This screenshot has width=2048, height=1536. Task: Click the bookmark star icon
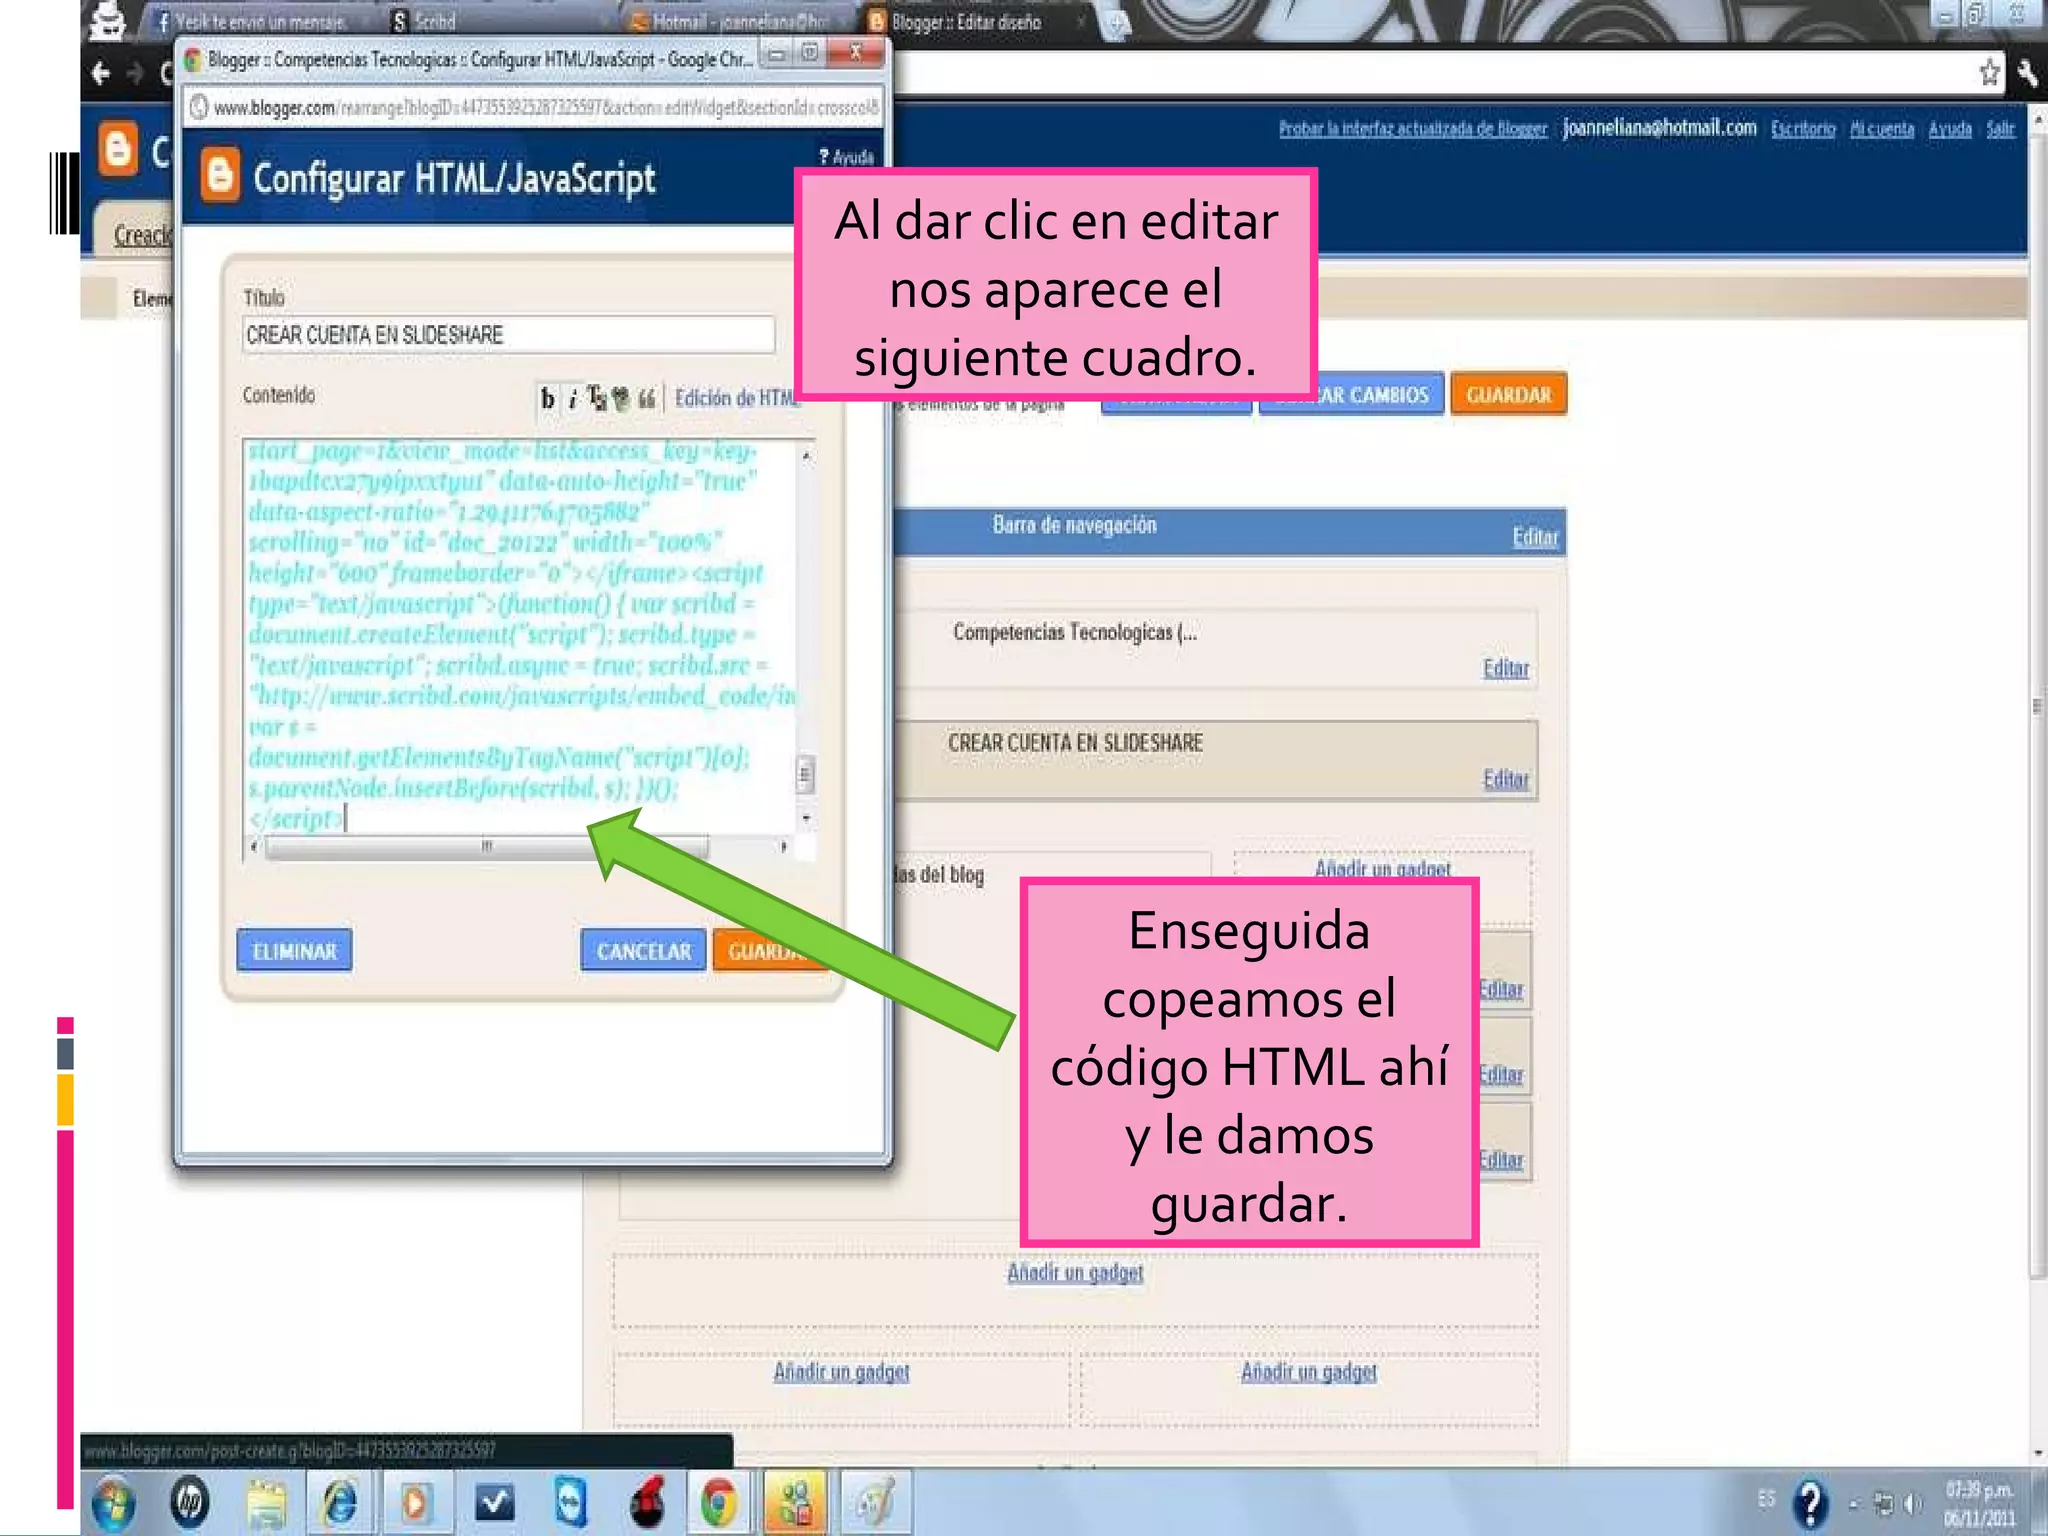pos(1989,72)
